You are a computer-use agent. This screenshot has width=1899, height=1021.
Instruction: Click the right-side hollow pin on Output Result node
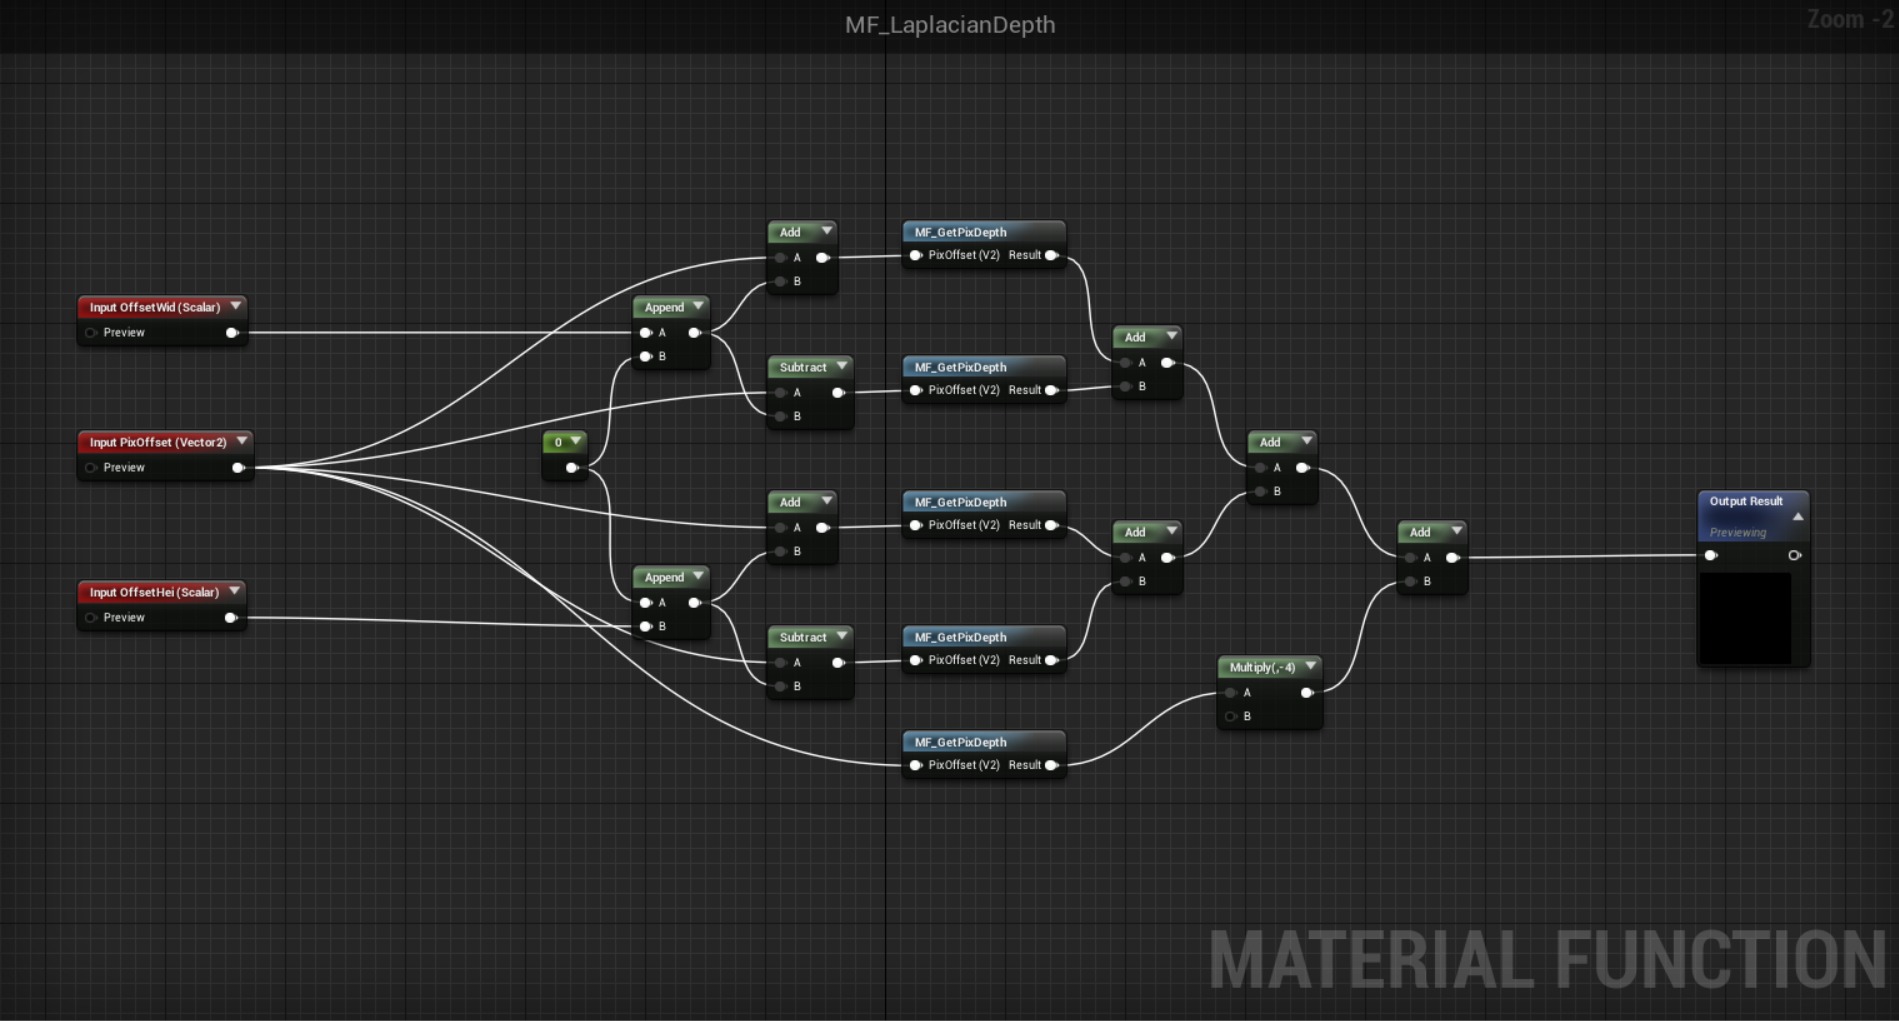pos(1795,556)
